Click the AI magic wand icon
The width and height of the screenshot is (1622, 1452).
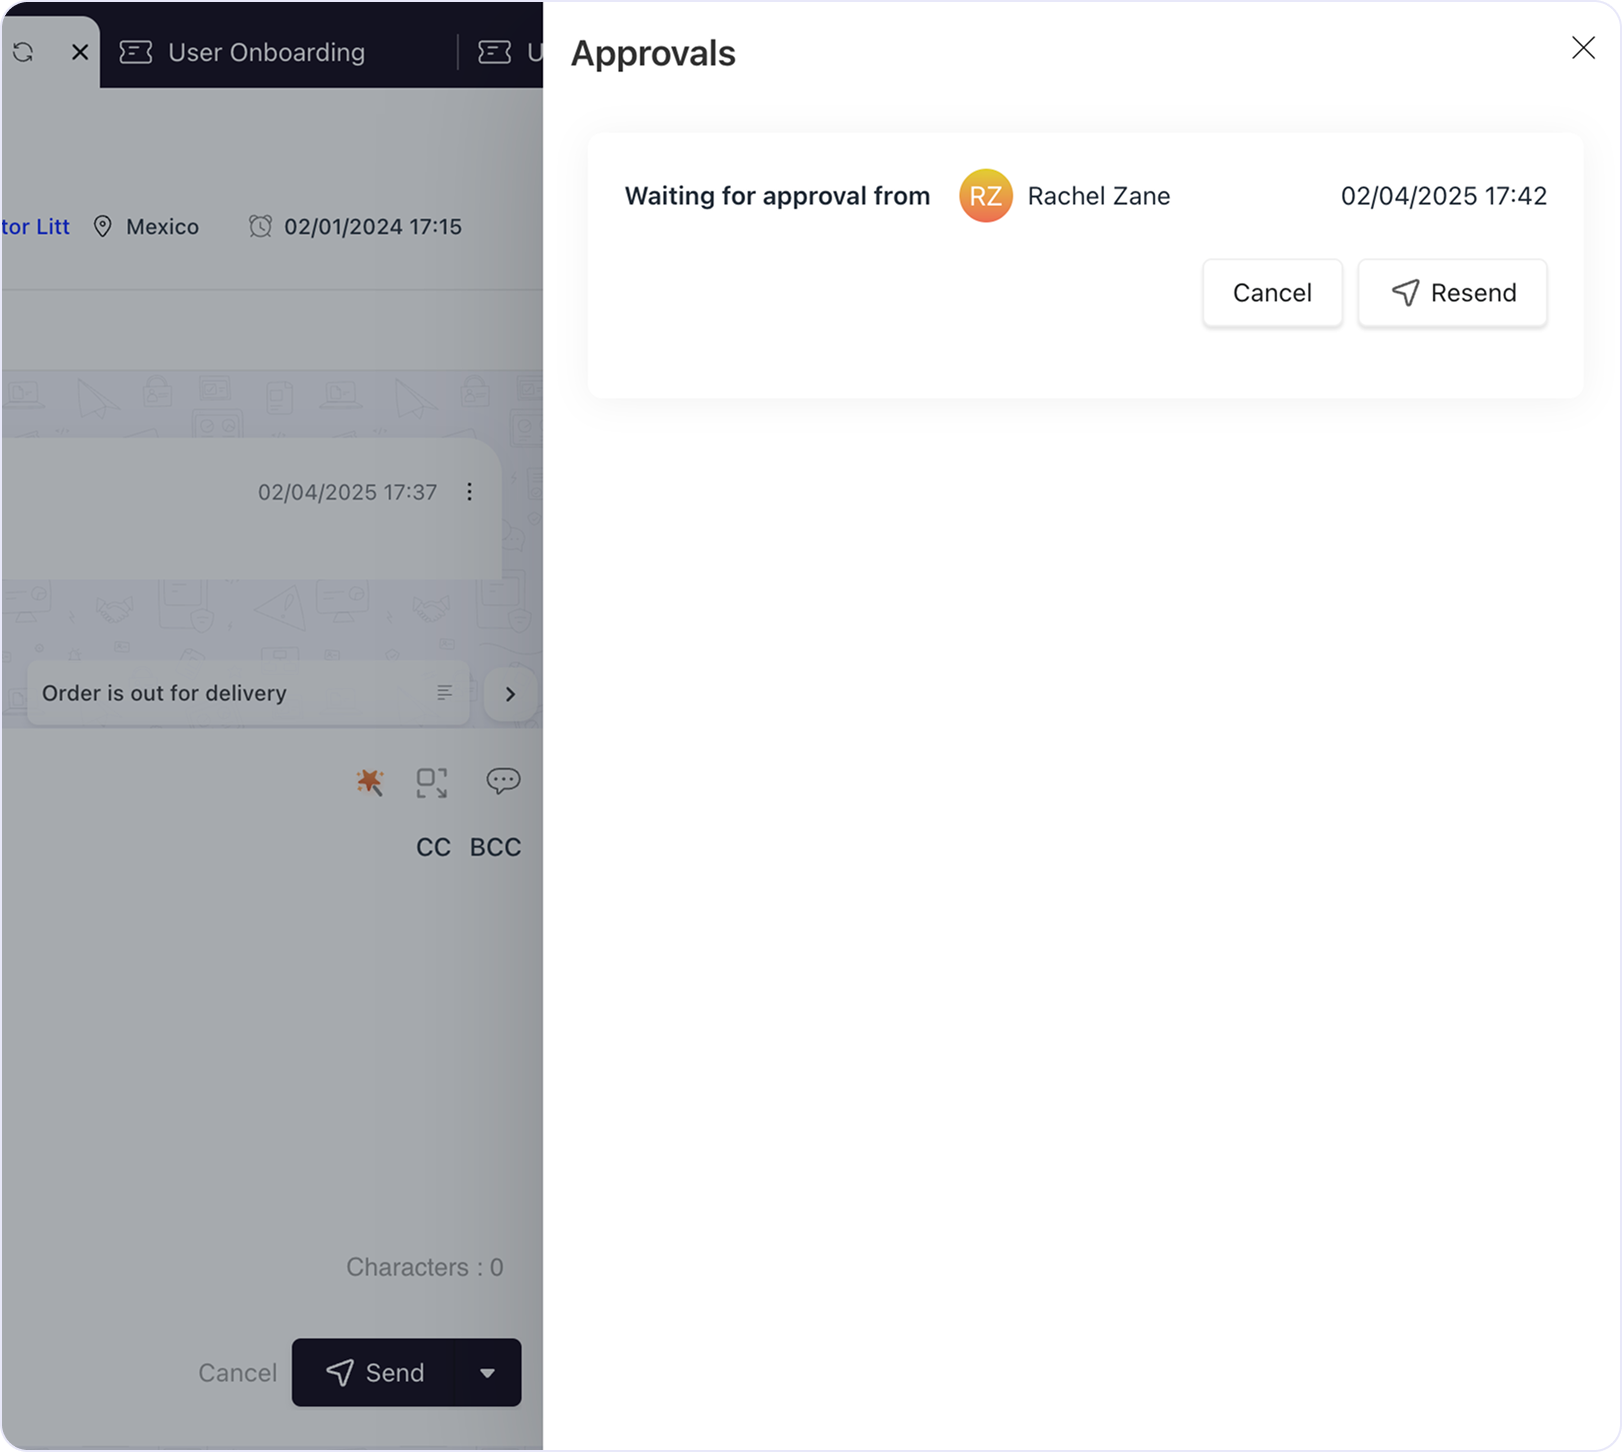pos(369,782)
